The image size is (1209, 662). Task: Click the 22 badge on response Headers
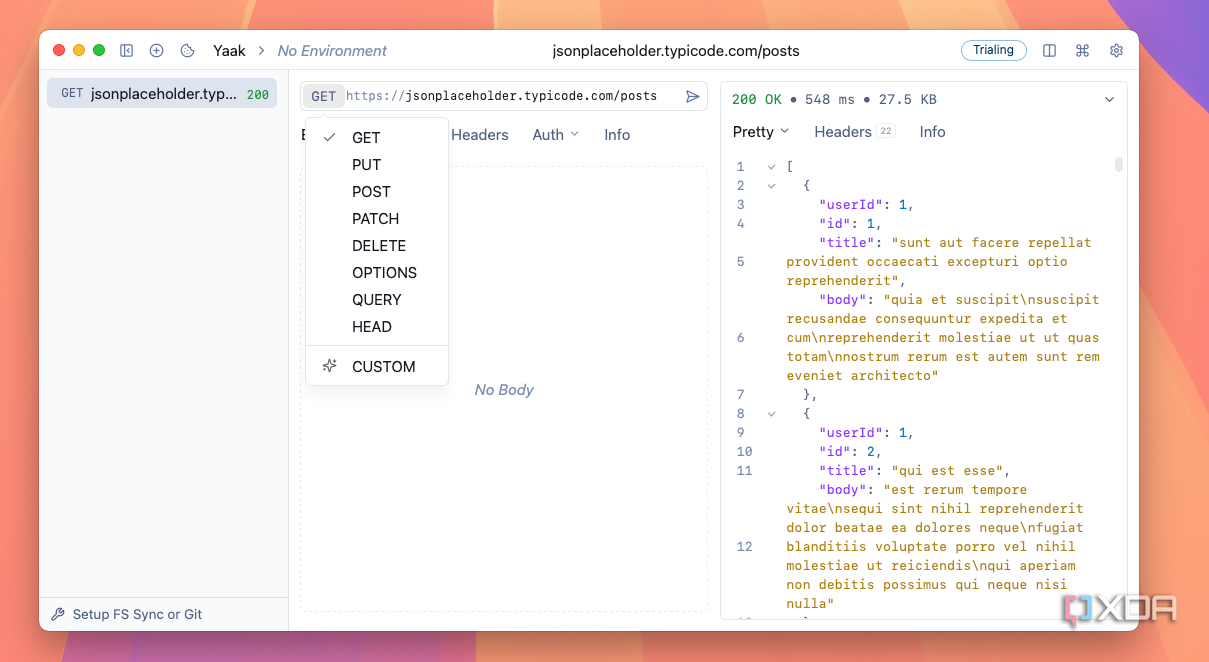click(886, 131)
